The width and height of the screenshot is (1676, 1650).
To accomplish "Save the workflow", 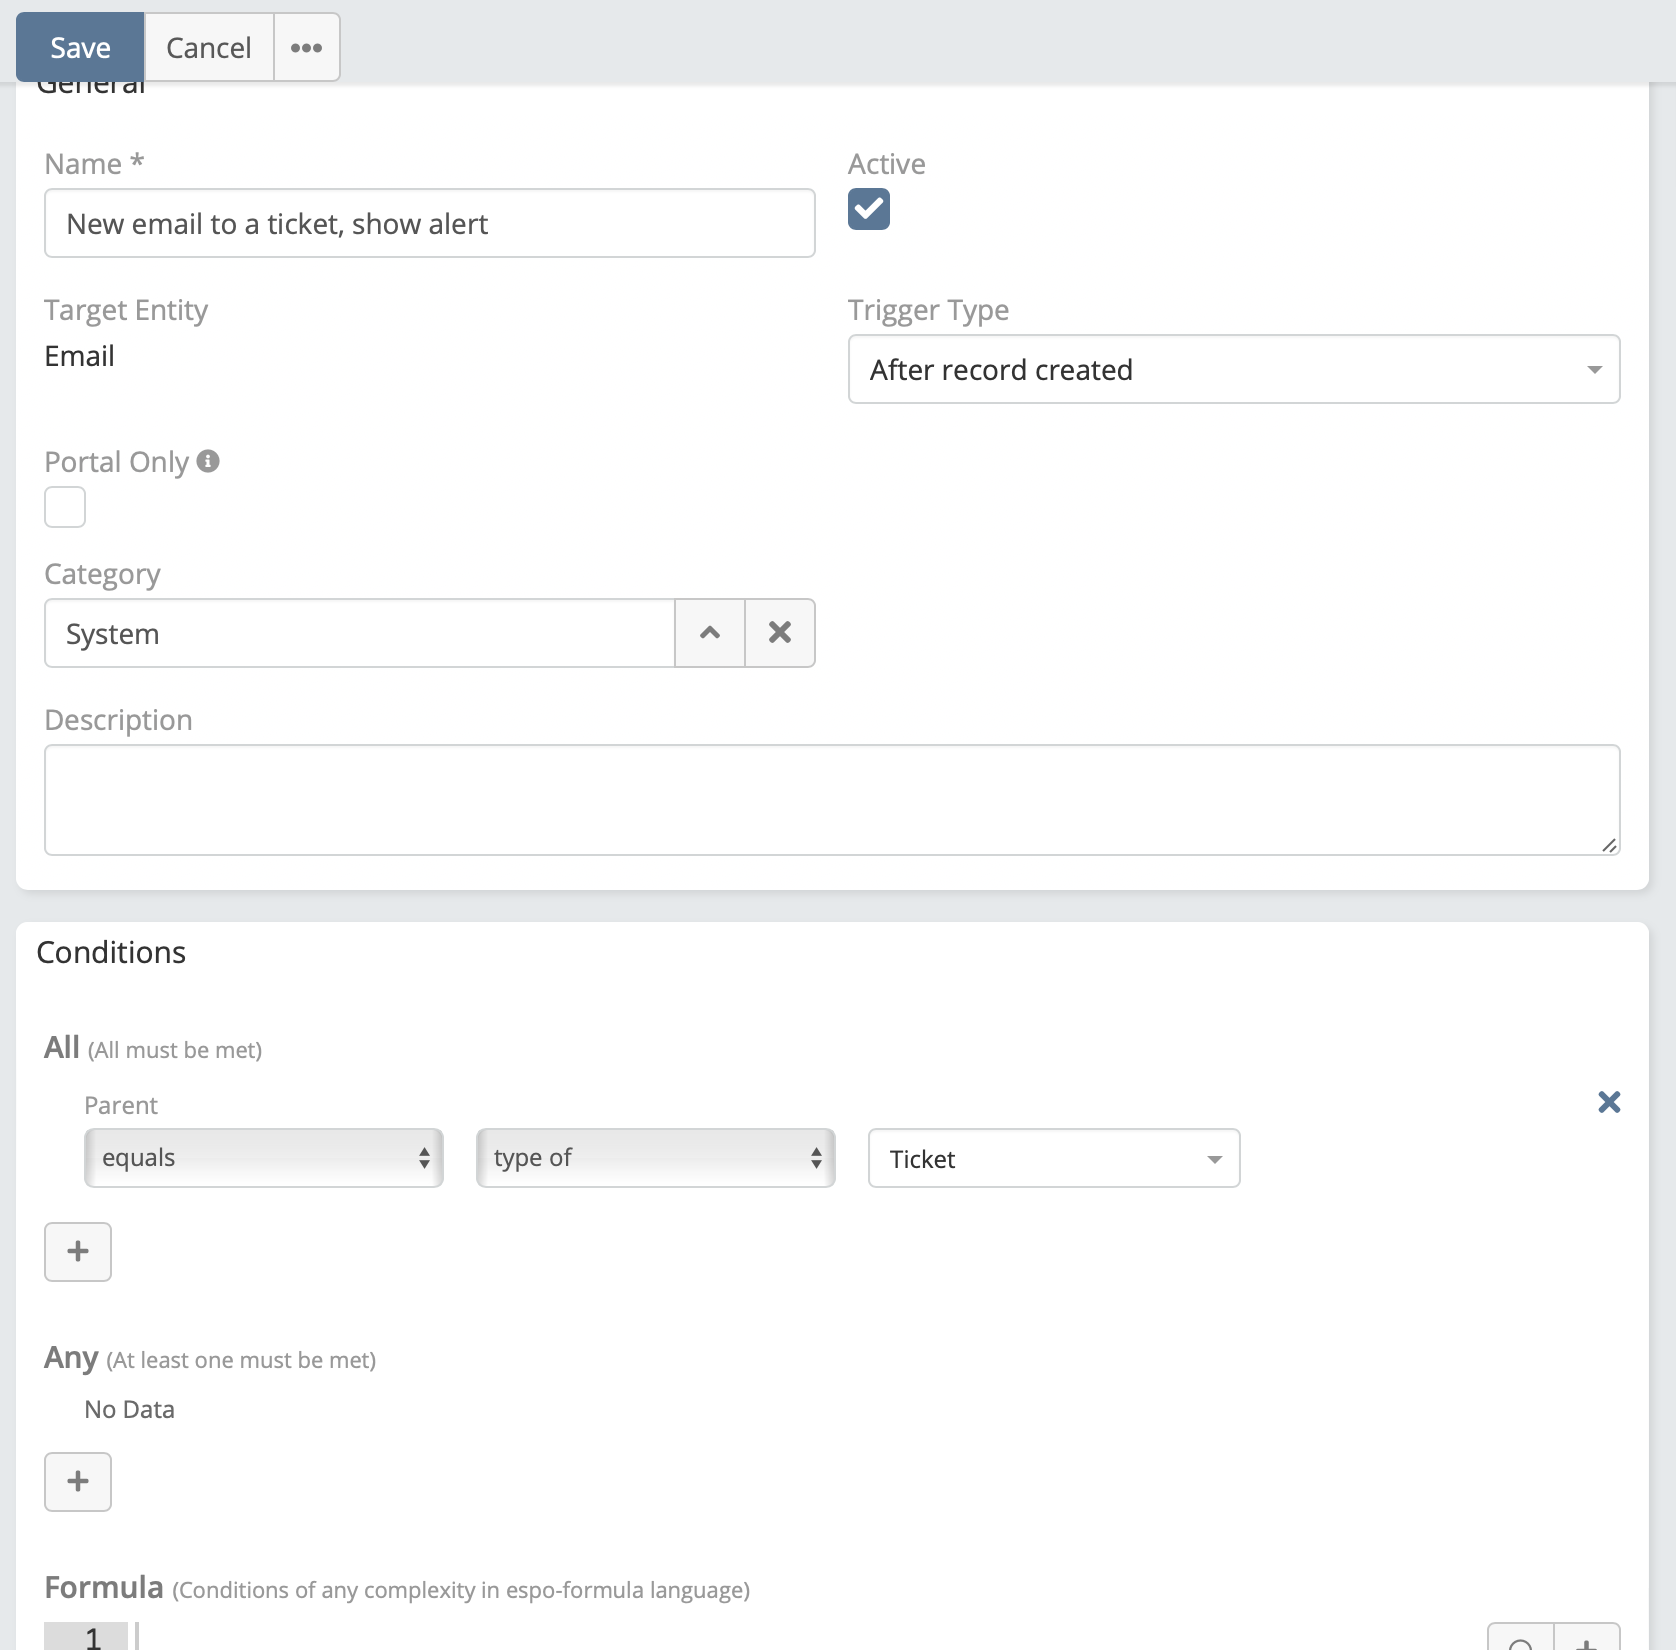I will 80,47.
